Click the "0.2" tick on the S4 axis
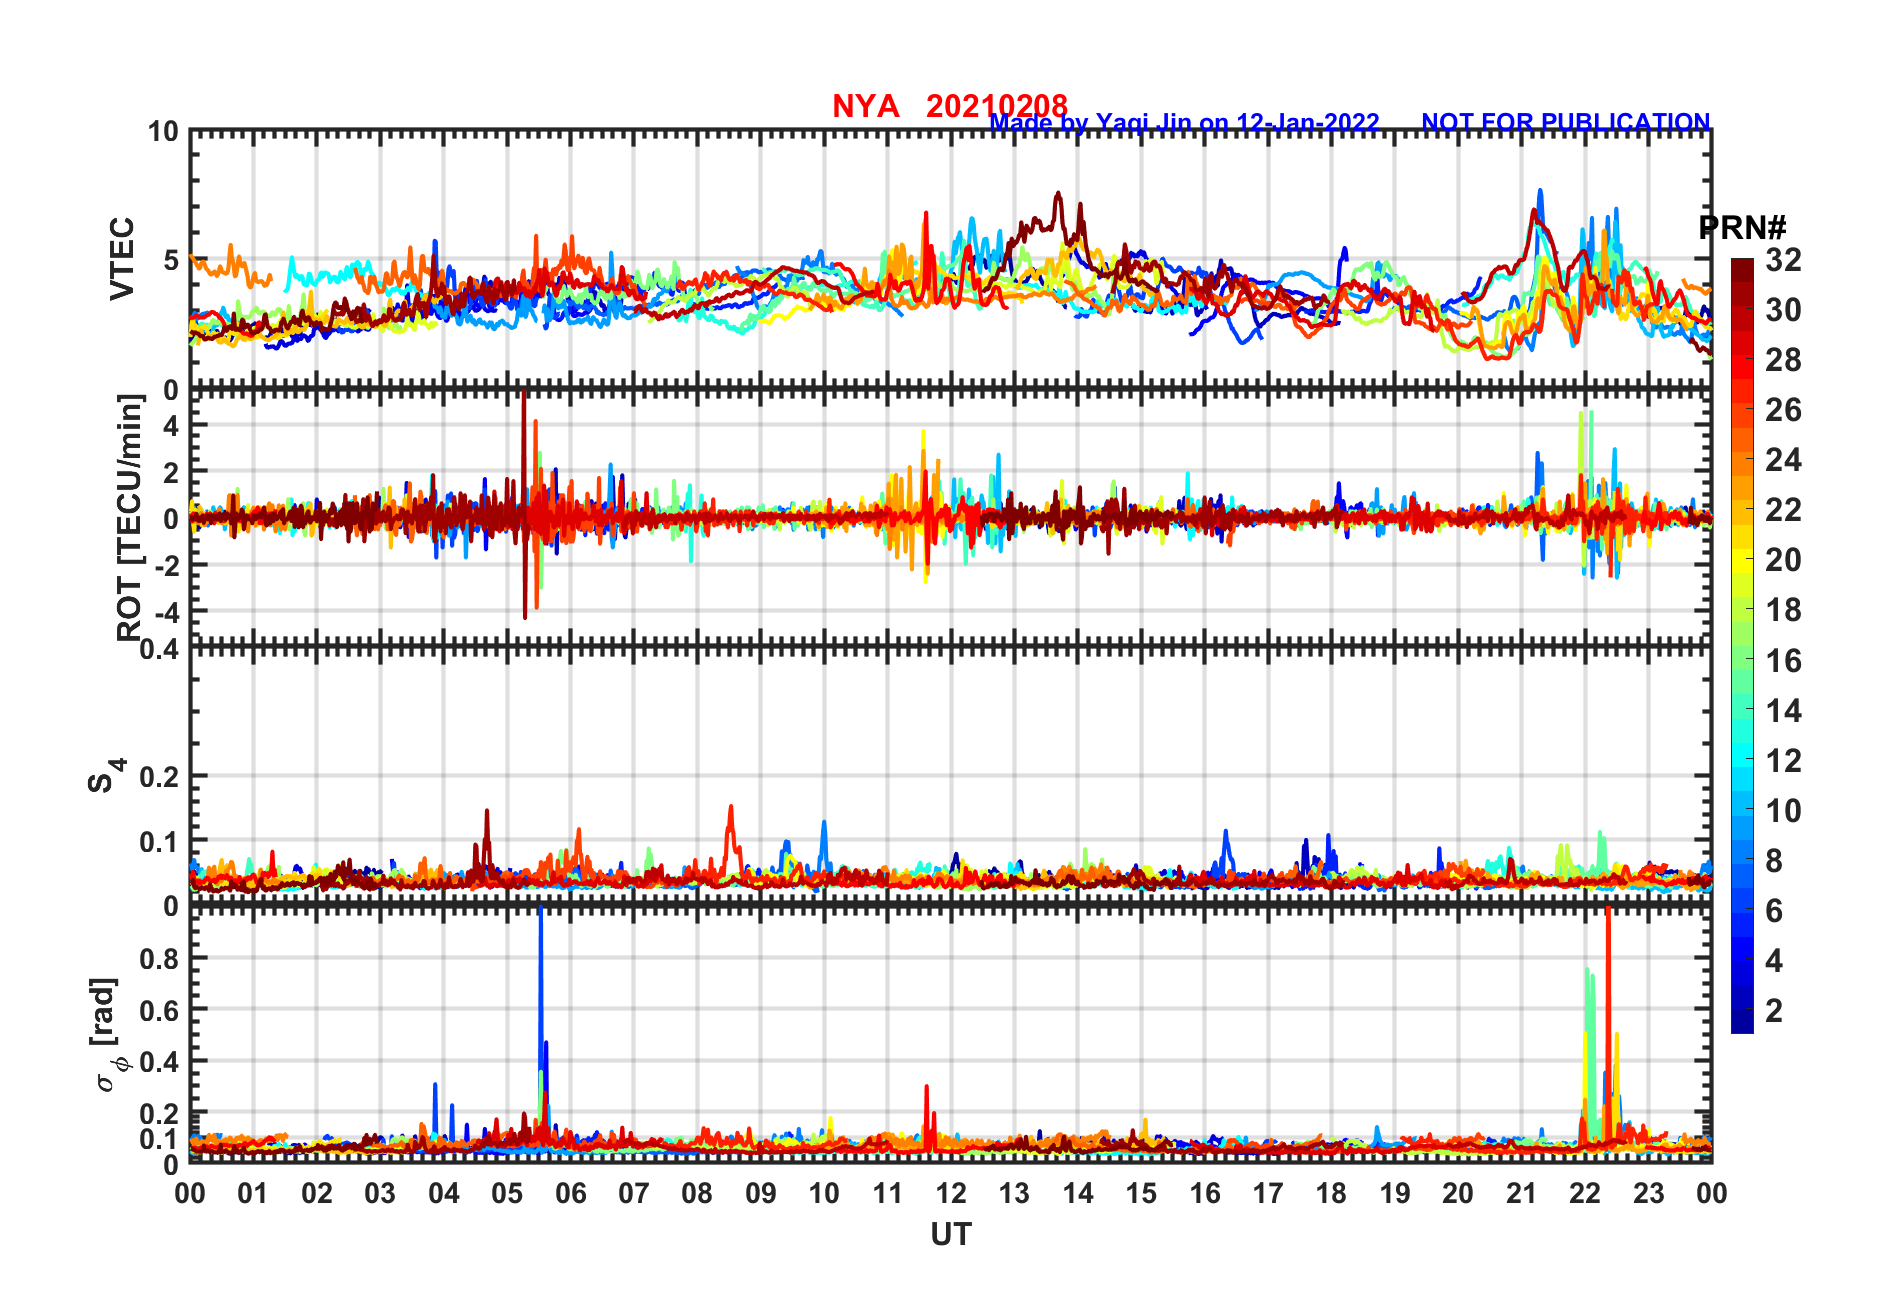Viewport: 1902px width, 1292px height. (x=158, y=777)
